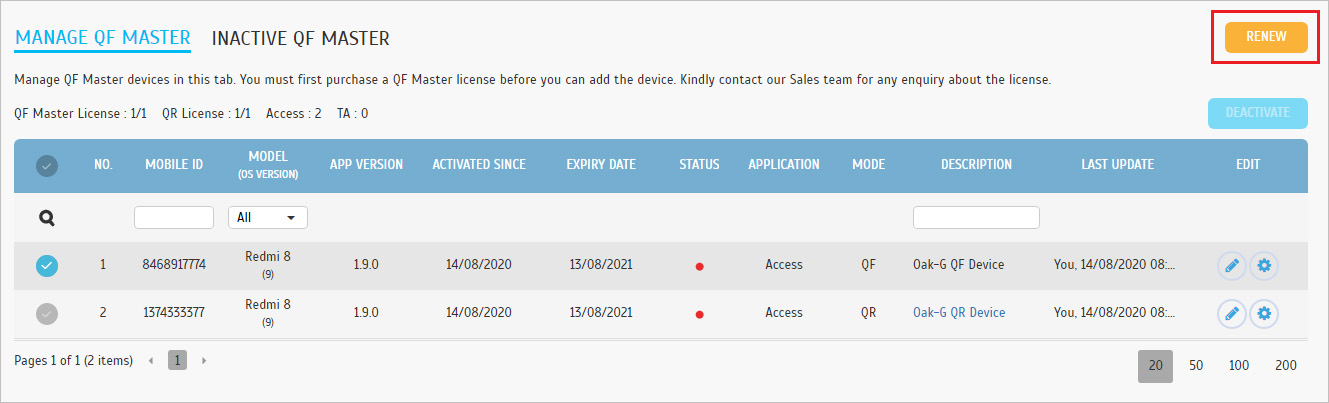
Task: Switch to Inactive QF Master tab
Action: click(301, 39)
